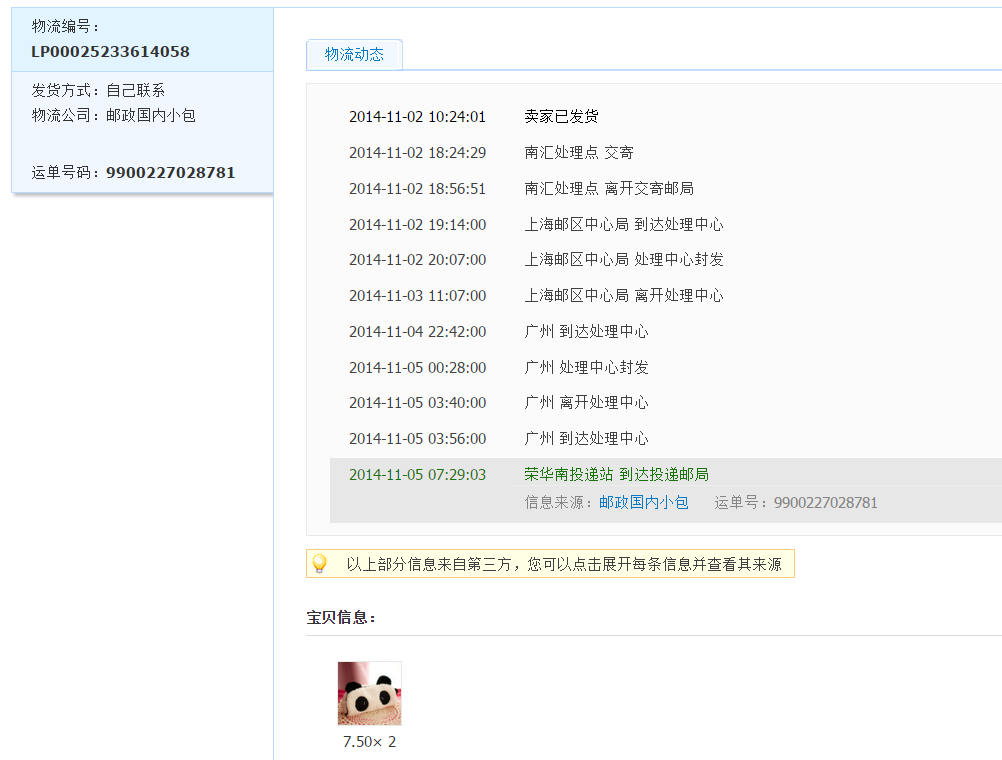Switch to the 物流动态 tab

[x=354, y=55]
